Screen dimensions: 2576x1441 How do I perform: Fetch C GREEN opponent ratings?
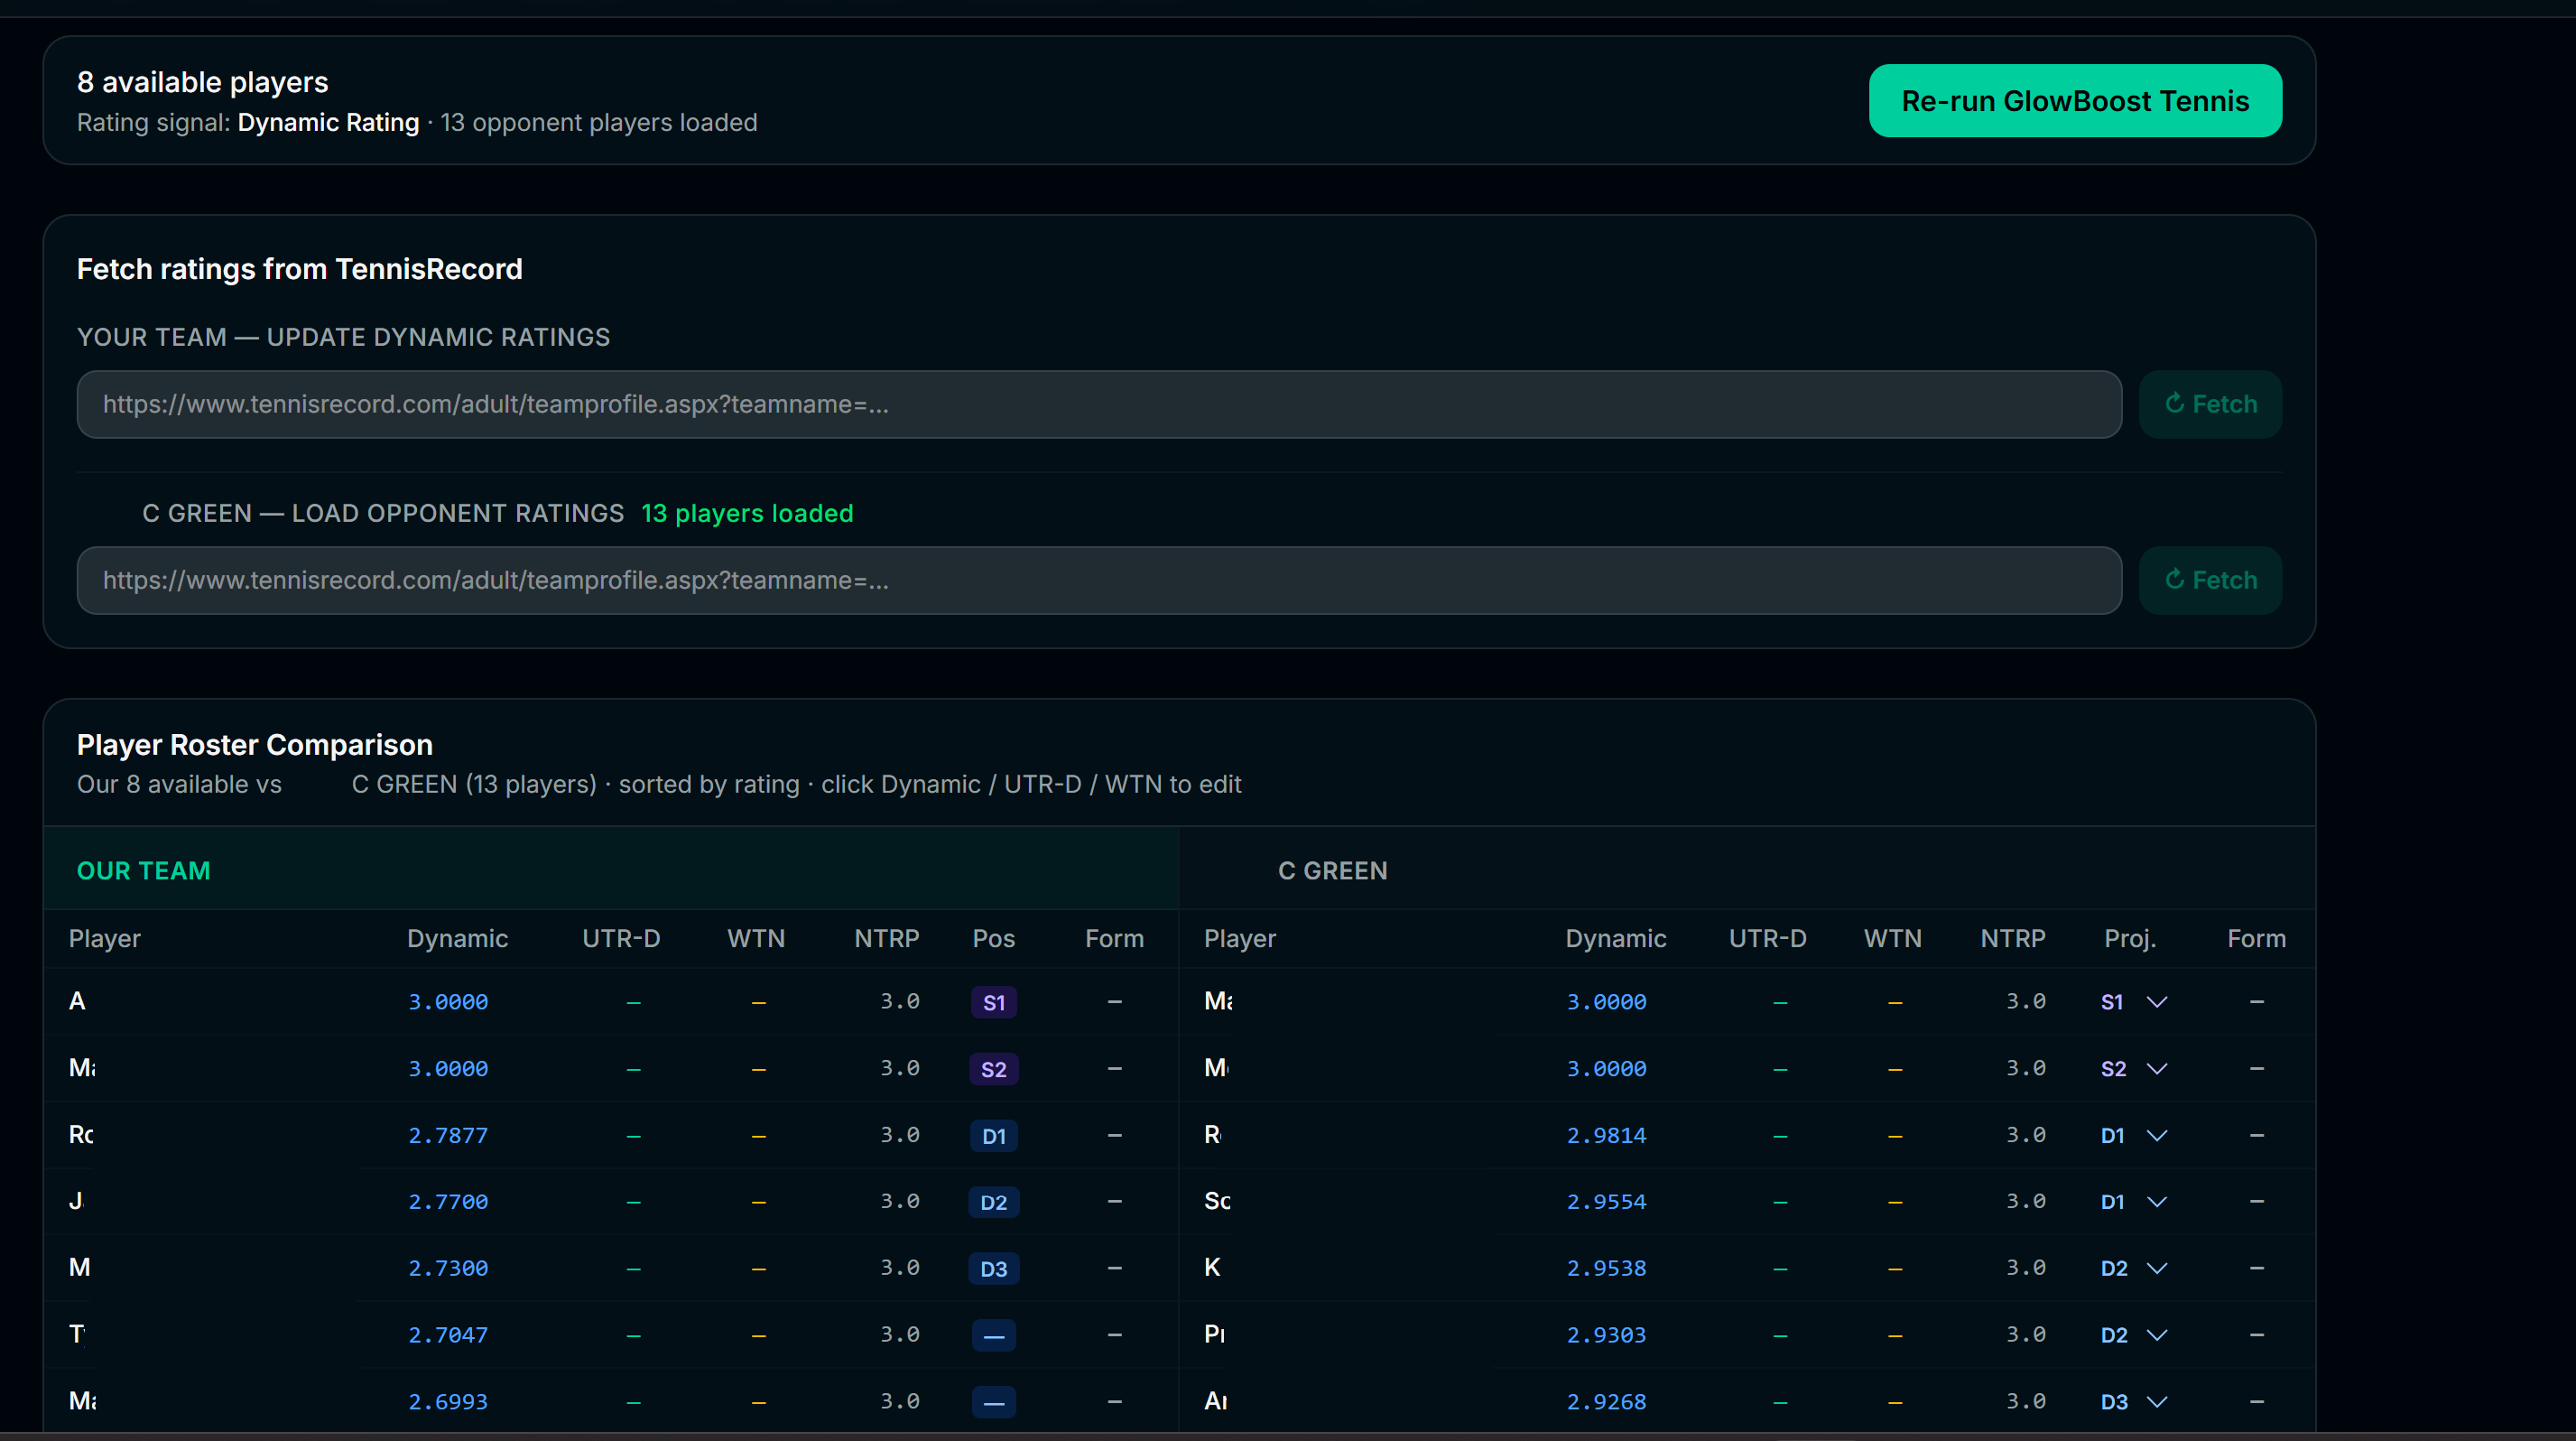tap(2210, 580)
